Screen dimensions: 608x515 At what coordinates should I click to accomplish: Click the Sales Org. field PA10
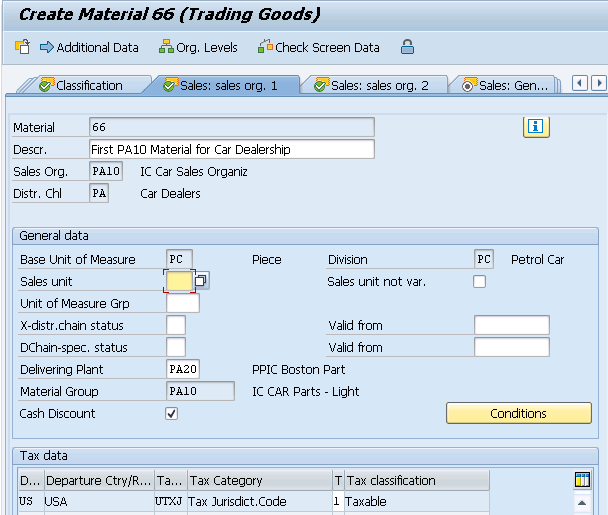click(x=106, y=171)
